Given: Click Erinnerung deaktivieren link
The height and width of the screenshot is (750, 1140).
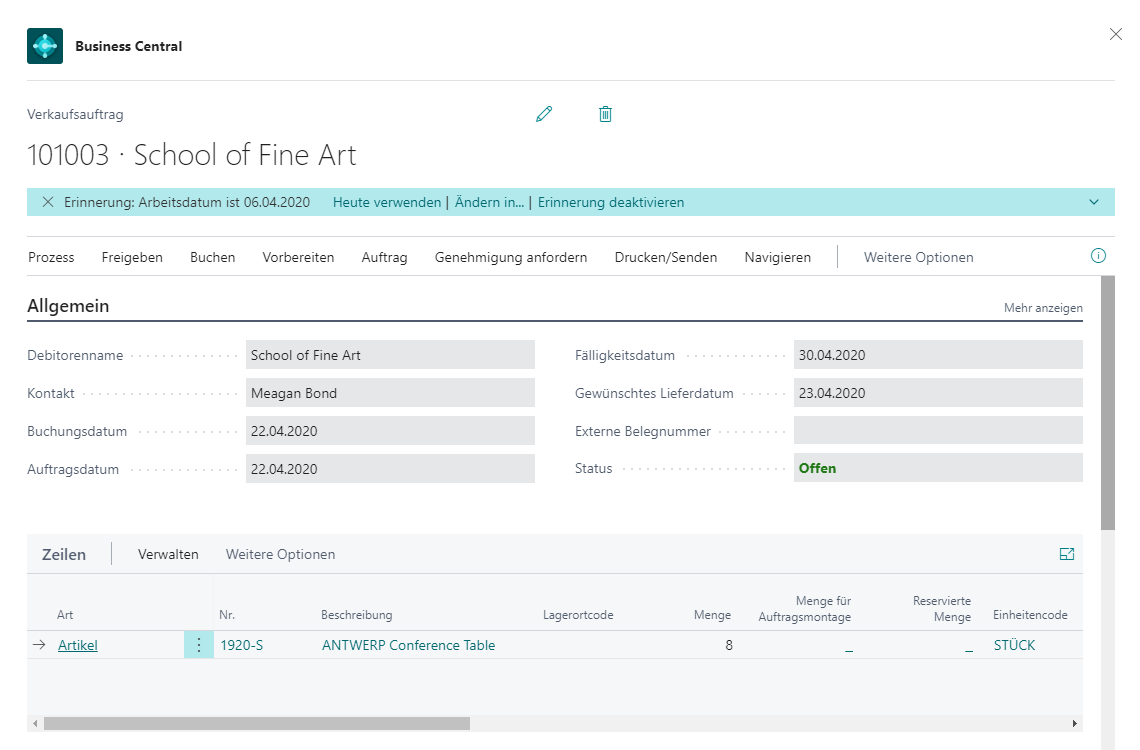Looking at the screenshot, I should pos(611,202).
